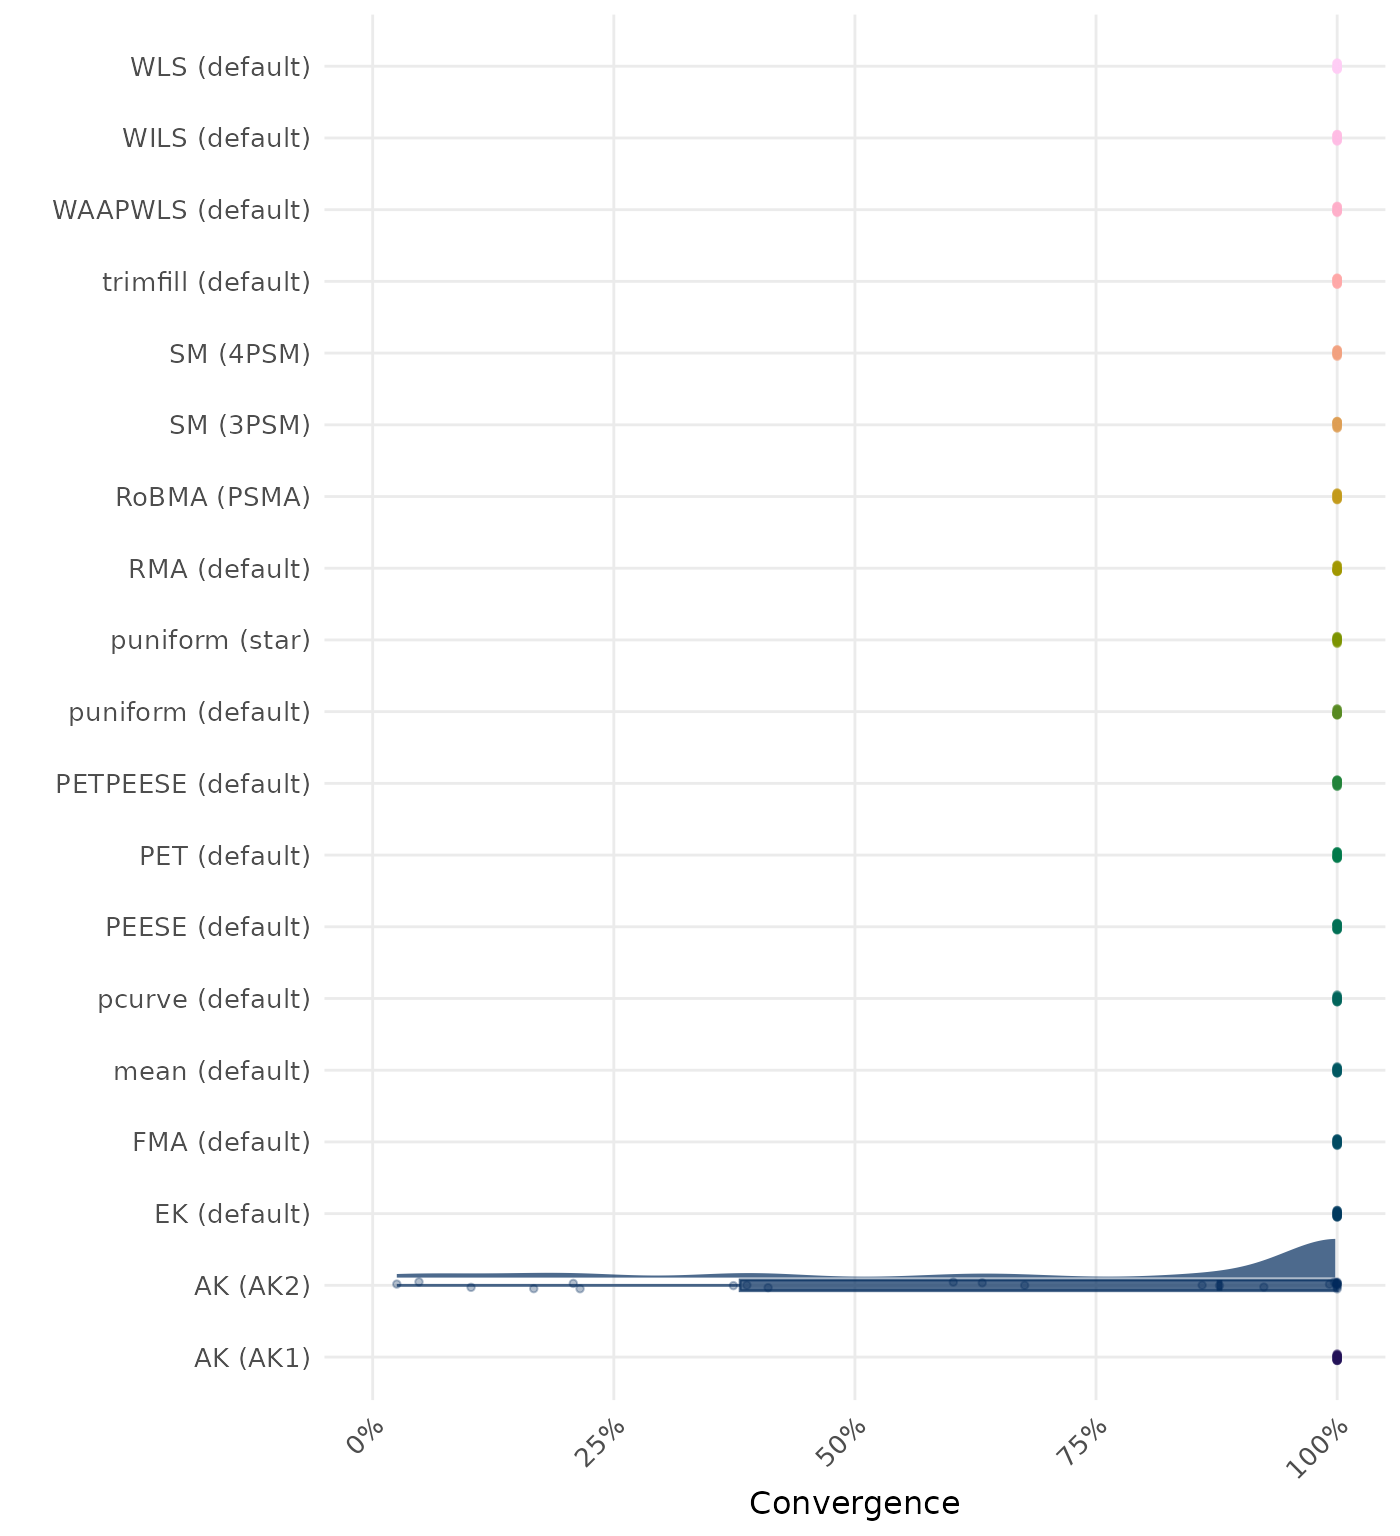1400x1536 pixels.
Task: Click the Convergence axis title
Action: (x=854, y=1503)
